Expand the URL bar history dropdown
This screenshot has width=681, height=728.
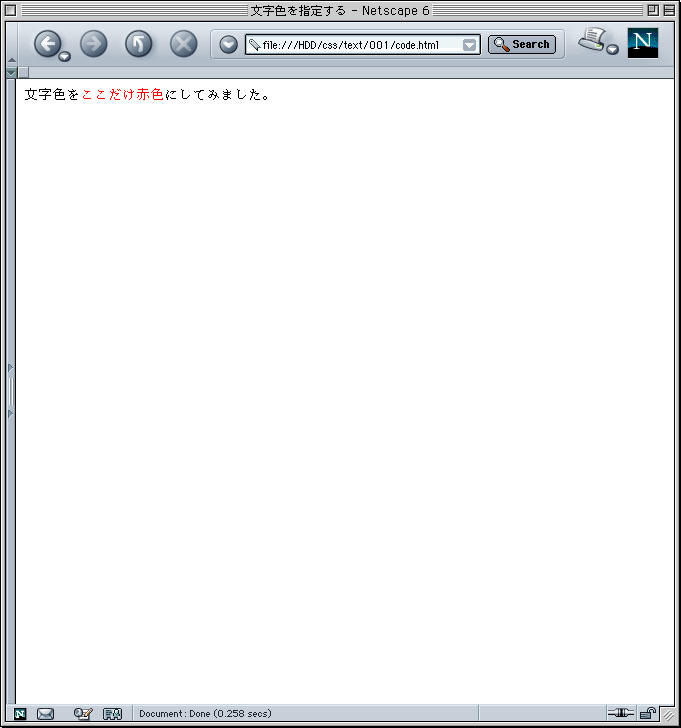click(x=470, y=45)
